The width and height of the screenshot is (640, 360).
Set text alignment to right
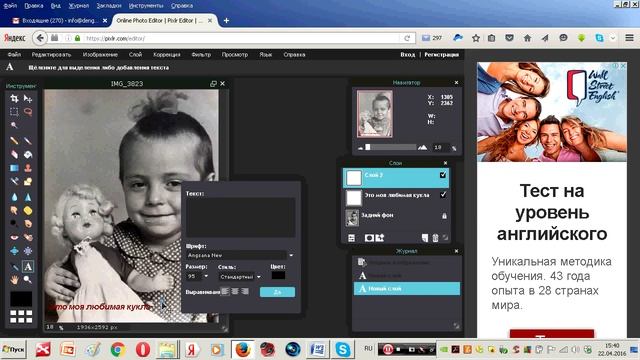point(245,291)
